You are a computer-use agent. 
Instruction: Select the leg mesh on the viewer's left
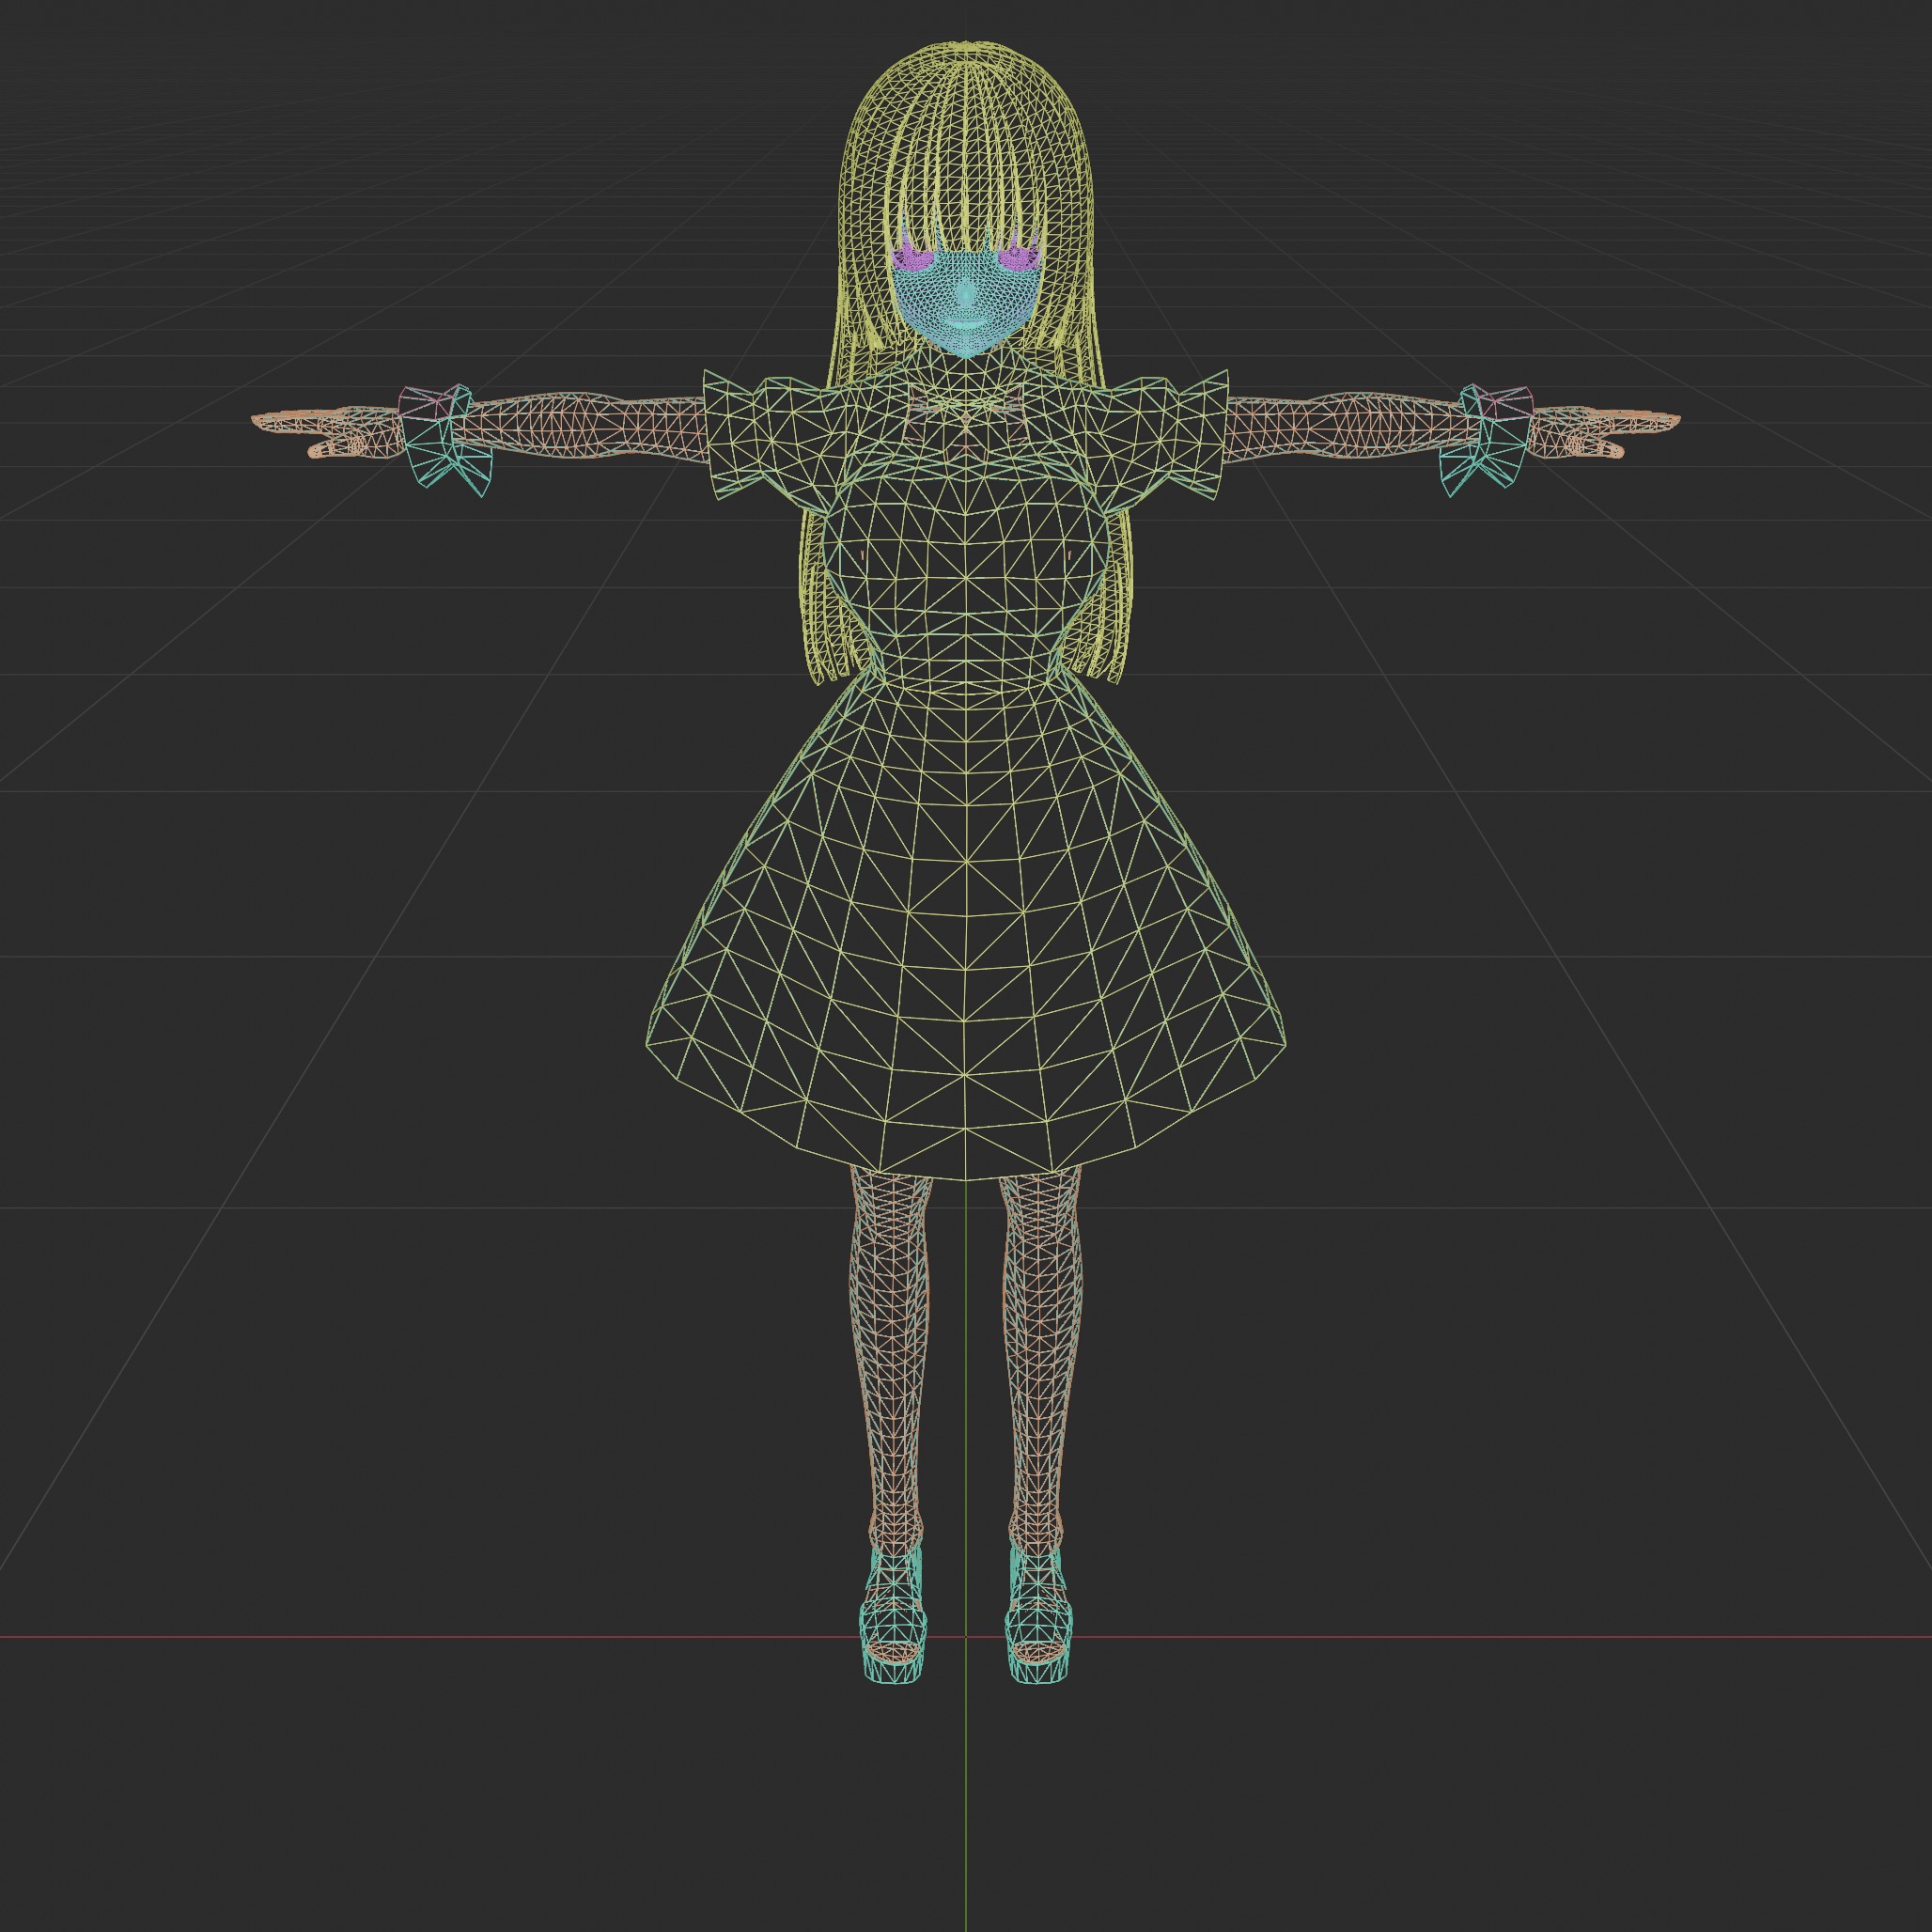(x=892, y=1360)
